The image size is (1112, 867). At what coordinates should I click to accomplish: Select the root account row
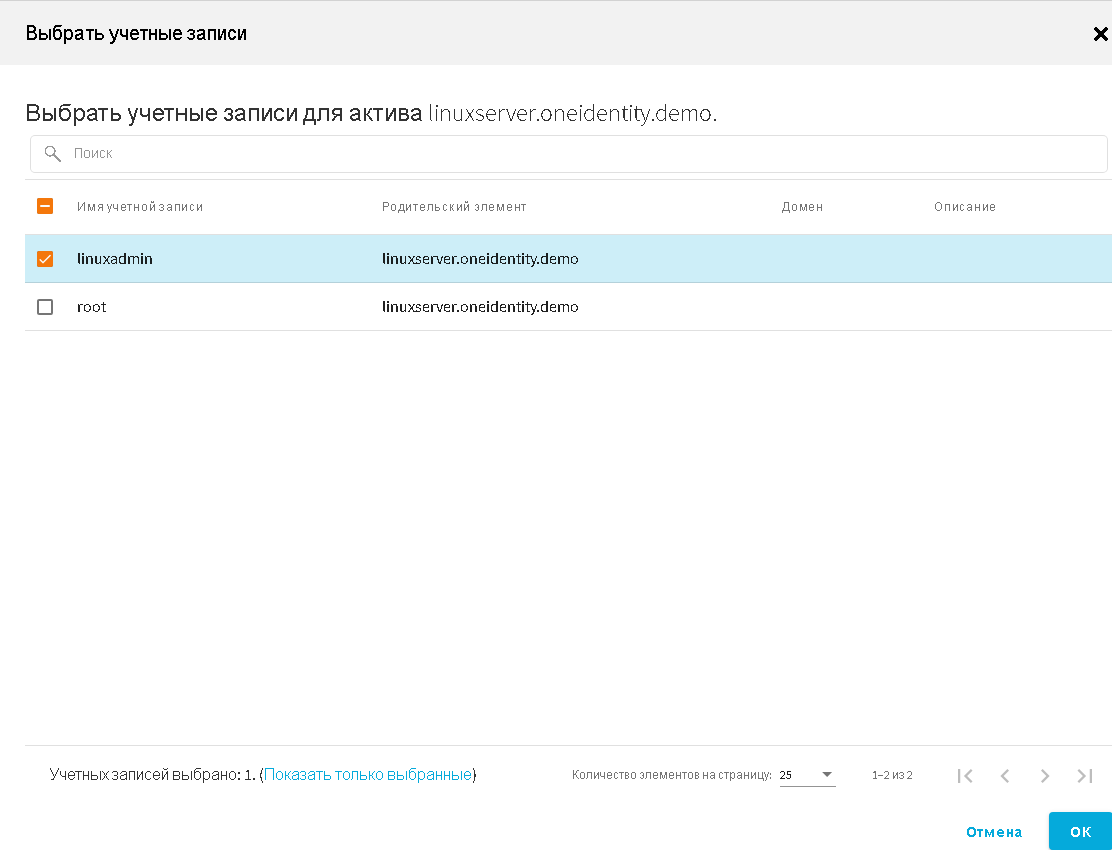pyautogui.click(x=600, y=307)
